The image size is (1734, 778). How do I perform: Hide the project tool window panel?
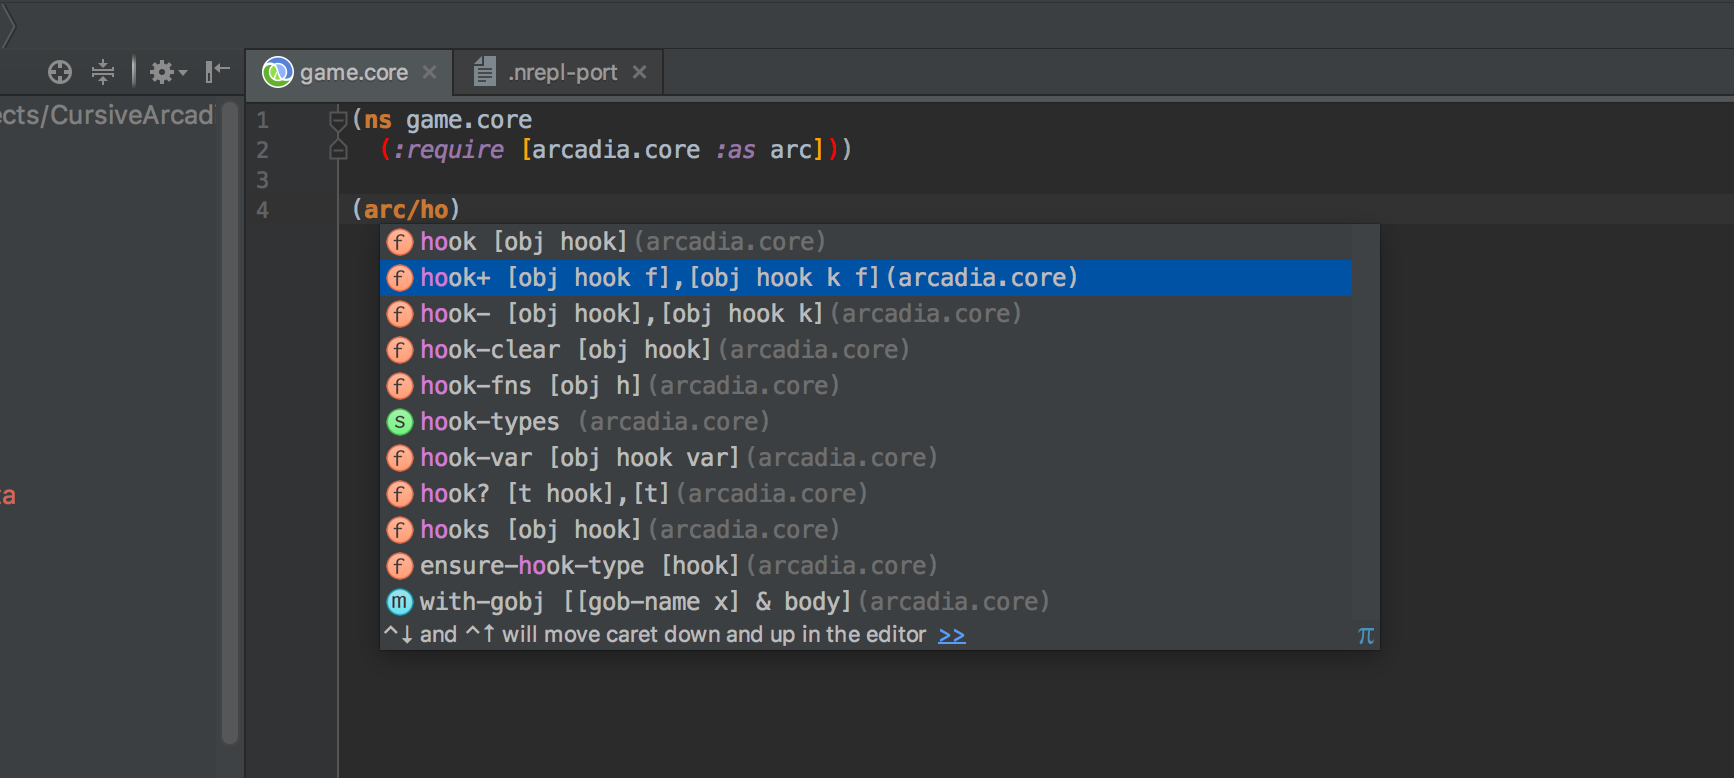217,72
